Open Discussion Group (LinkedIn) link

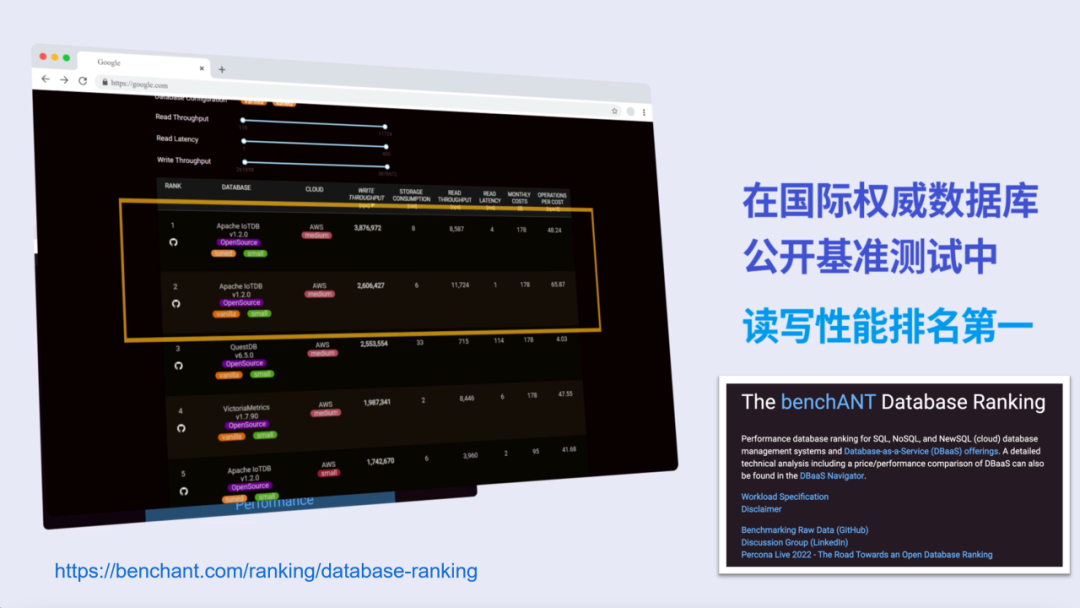[794, 543]
